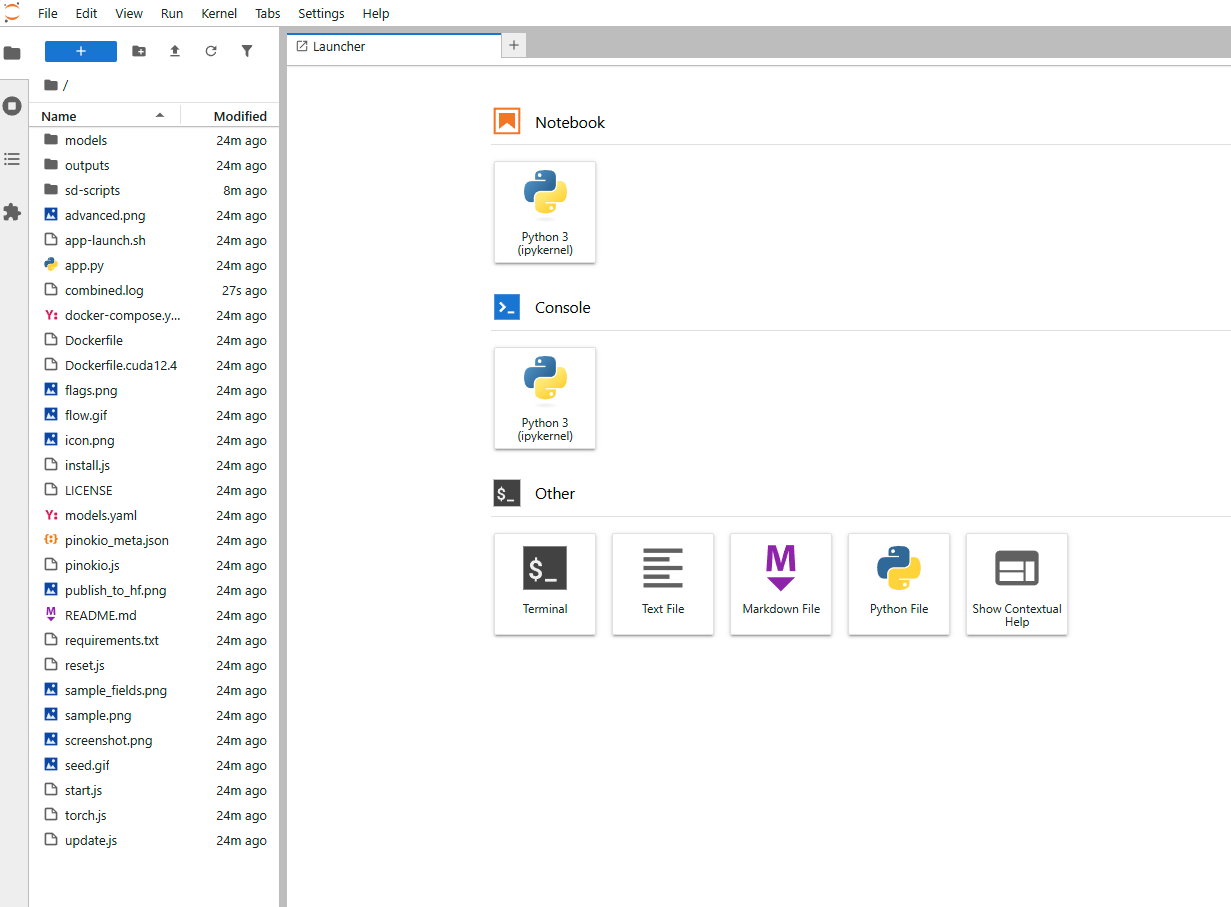Select README.md file
Screen dimensions: 1231x907
click(x=154, y=615)
